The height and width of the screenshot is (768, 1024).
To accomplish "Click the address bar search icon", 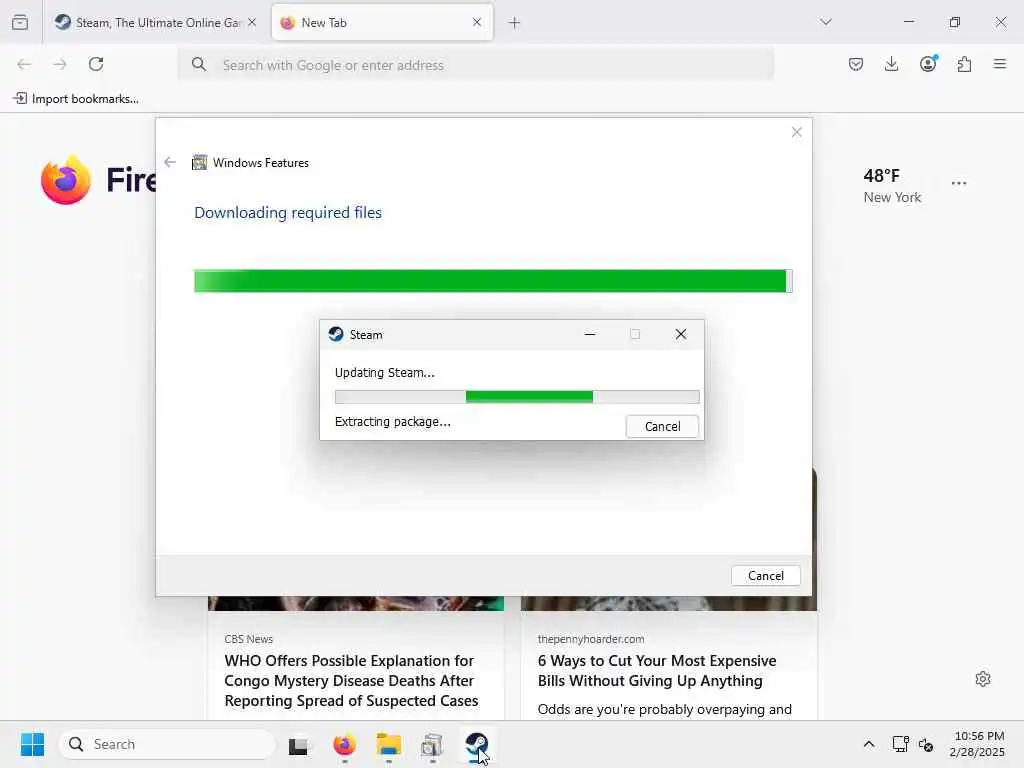I will pyautogui.click(x=199, y=65).
